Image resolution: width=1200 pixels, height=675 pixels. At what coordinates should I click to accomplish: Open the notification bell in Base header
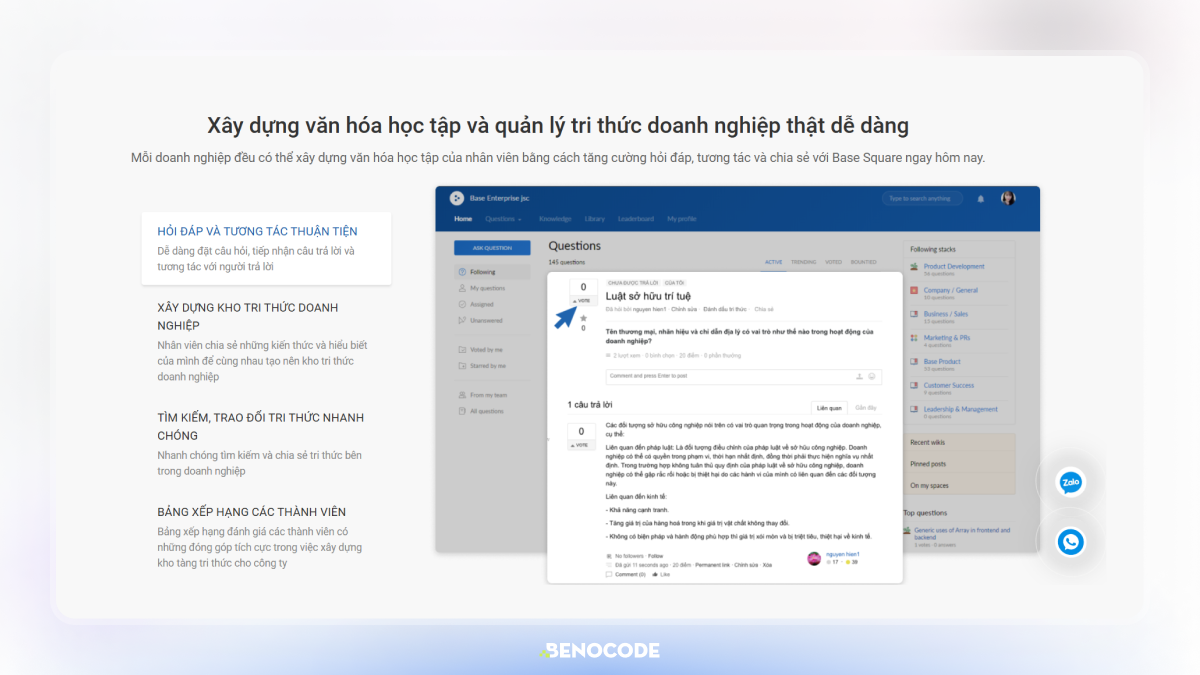pos(980,198)
